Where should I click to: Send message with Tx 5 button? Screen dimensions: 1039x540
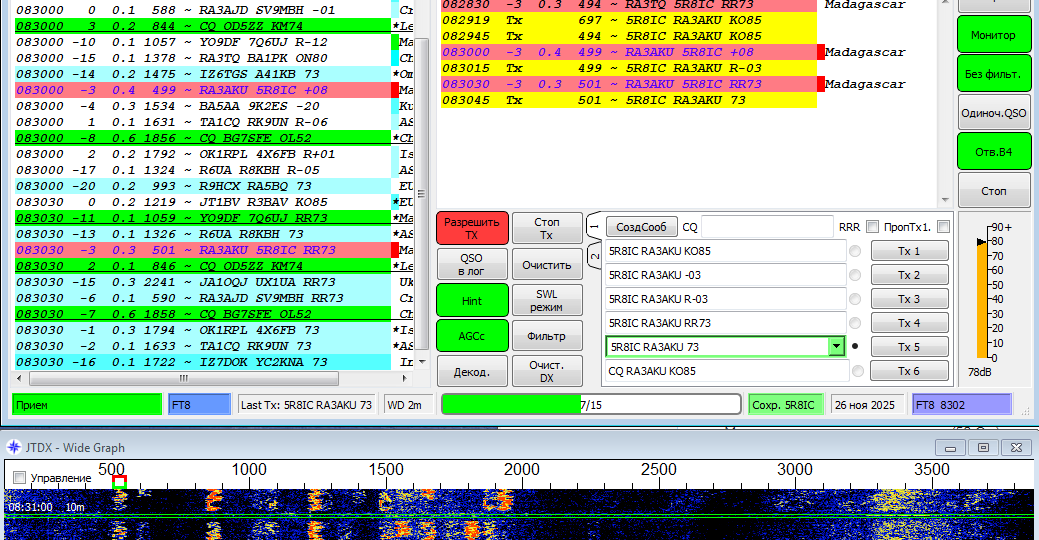click(x=909, y=347)
